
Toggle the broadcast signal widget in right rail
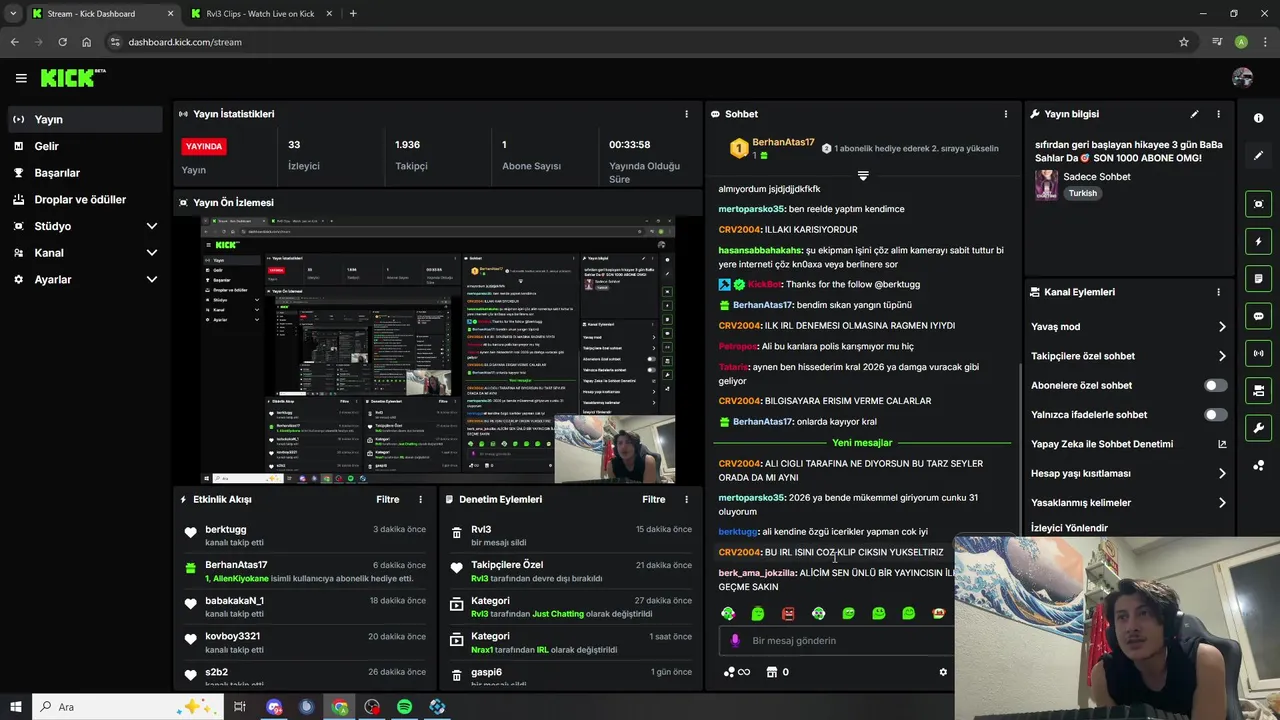[x=1258, y=353]
